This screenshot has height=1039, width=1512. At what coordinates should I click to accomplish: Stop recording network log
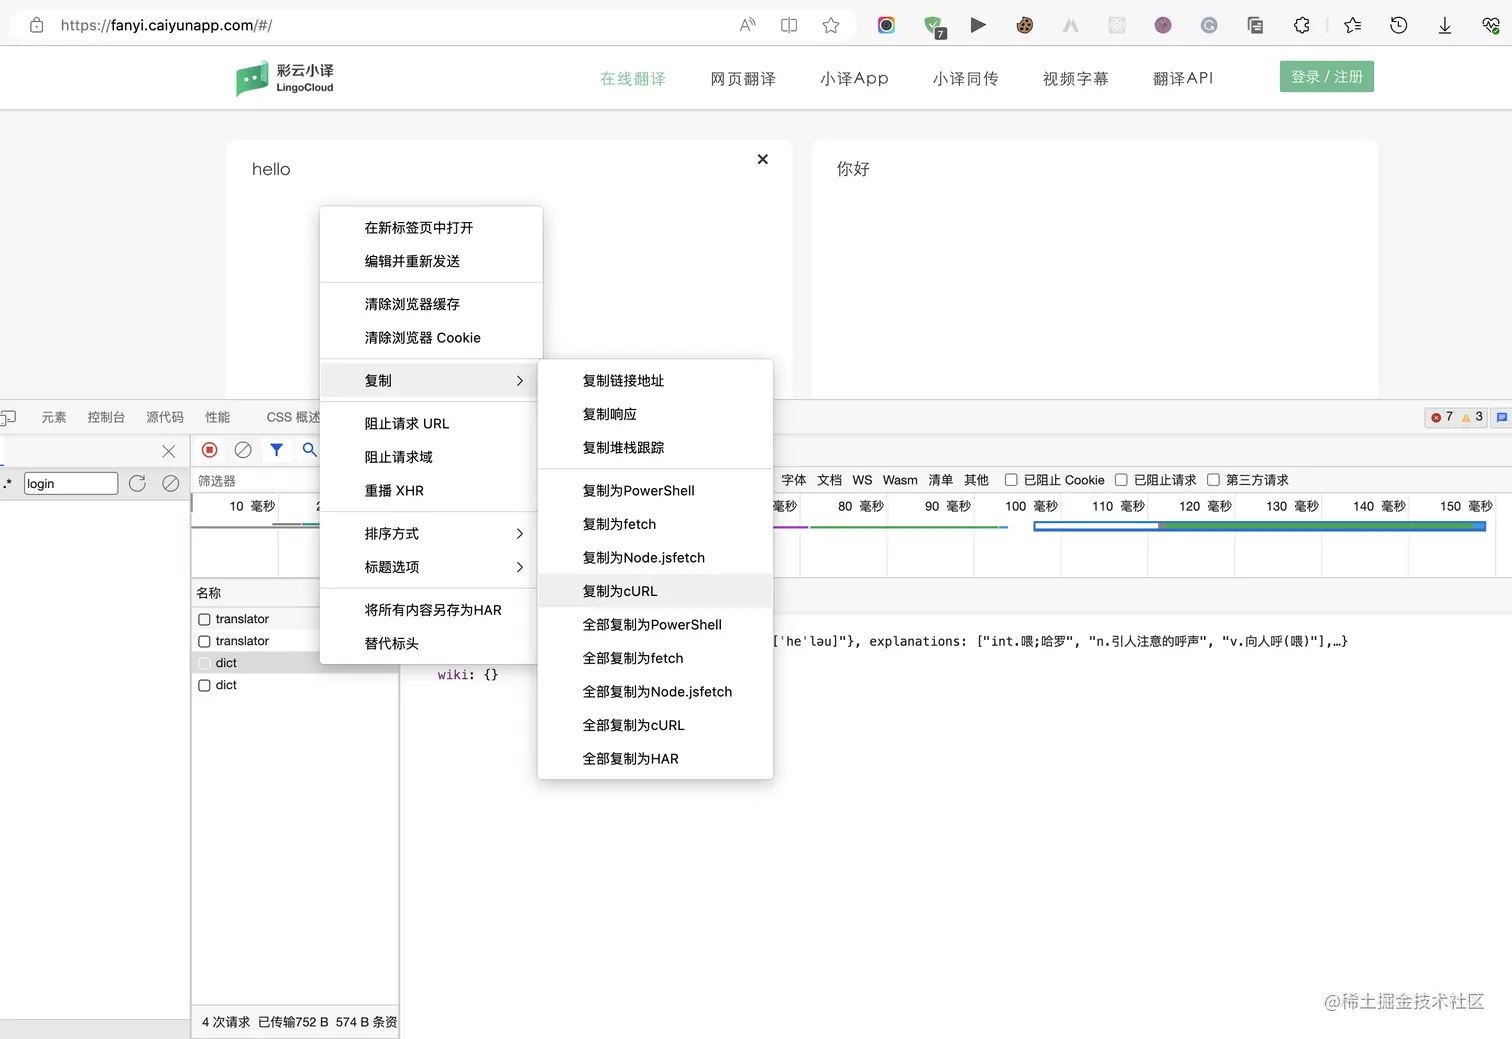(x=209, y=450)
